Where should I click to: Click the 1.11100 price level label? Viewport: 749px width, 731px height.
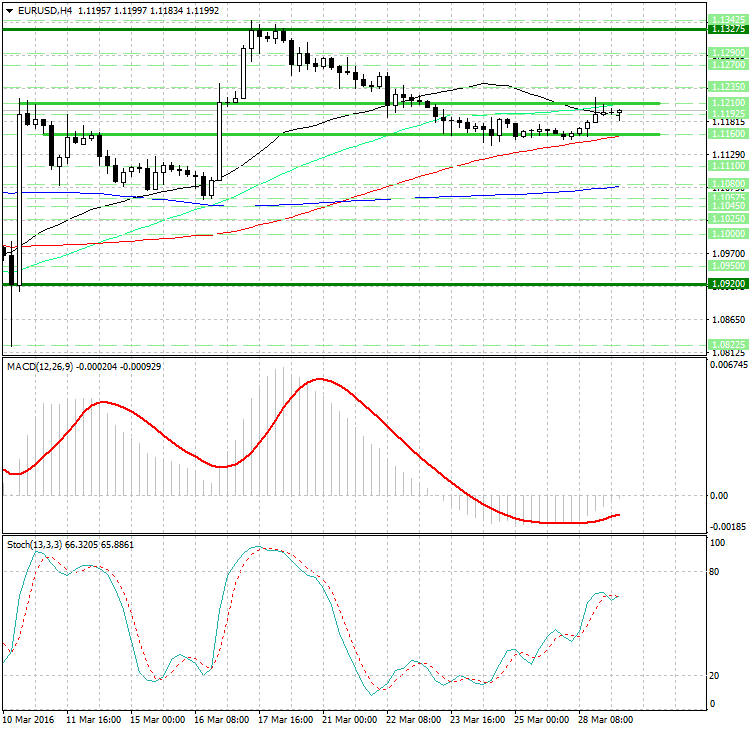click(728, 166)
